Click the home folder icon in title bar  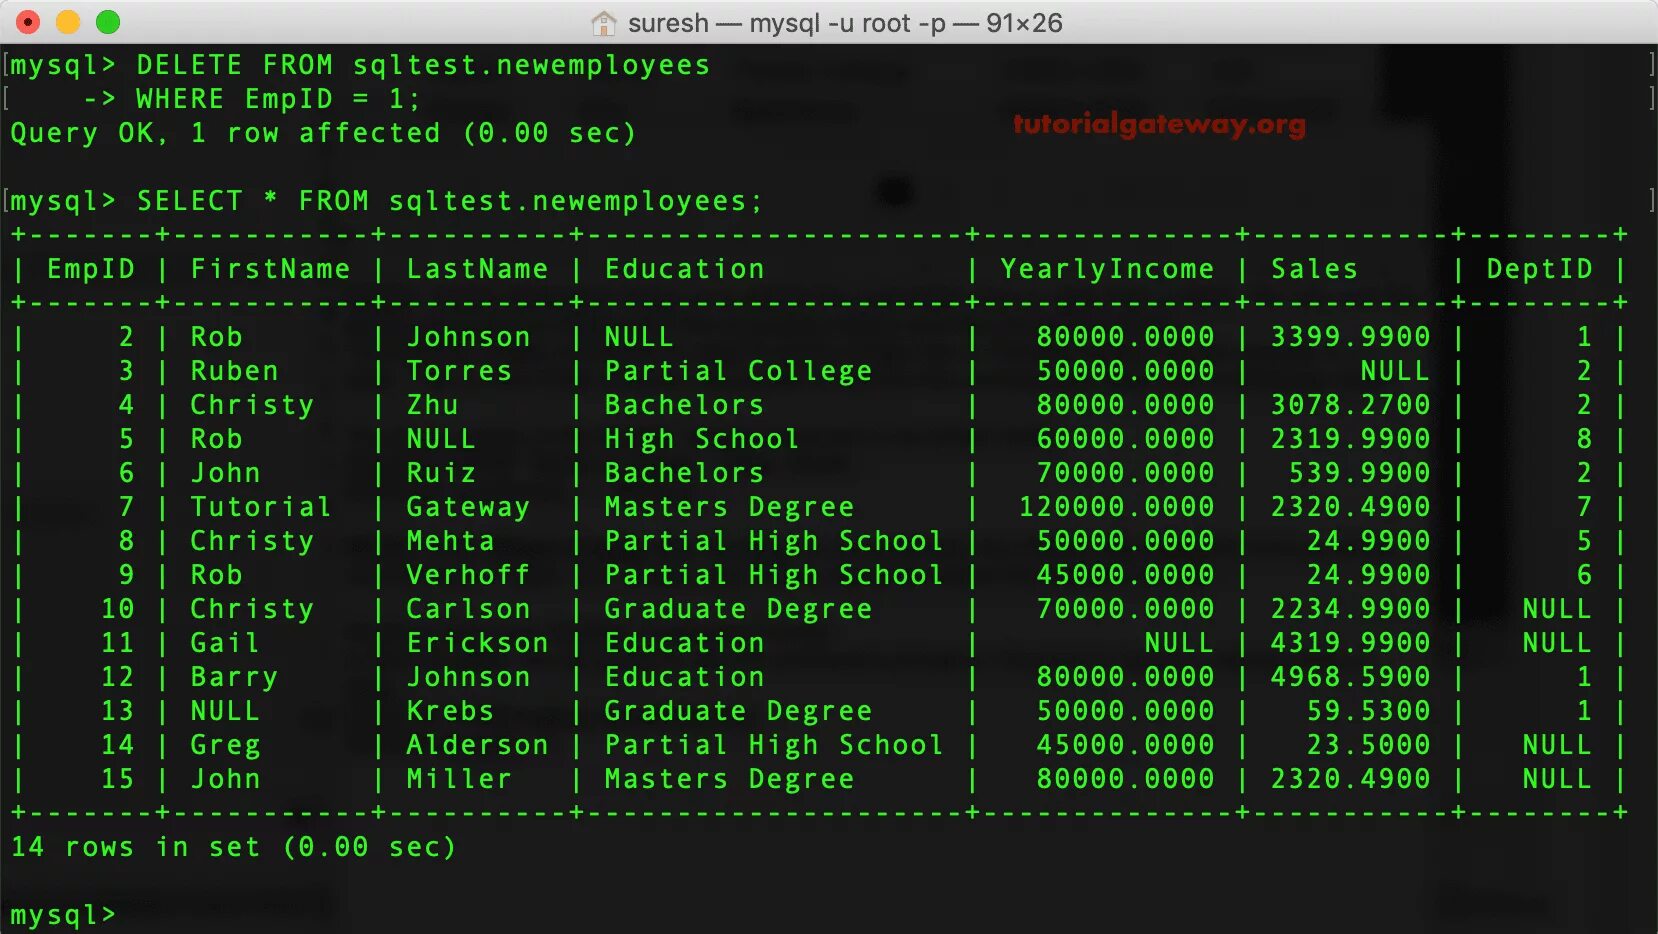click(x=604, y=22)
